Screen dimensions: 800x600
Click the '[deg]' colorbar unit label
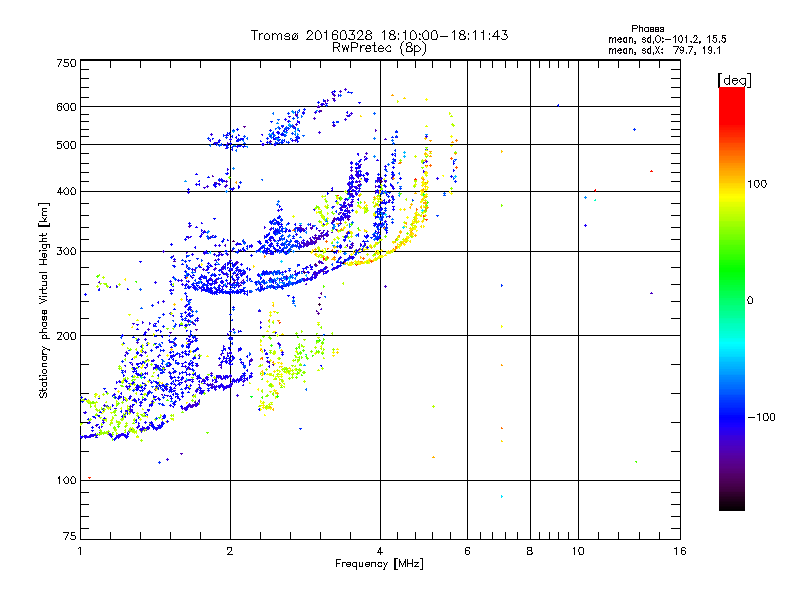pos(734,80)
